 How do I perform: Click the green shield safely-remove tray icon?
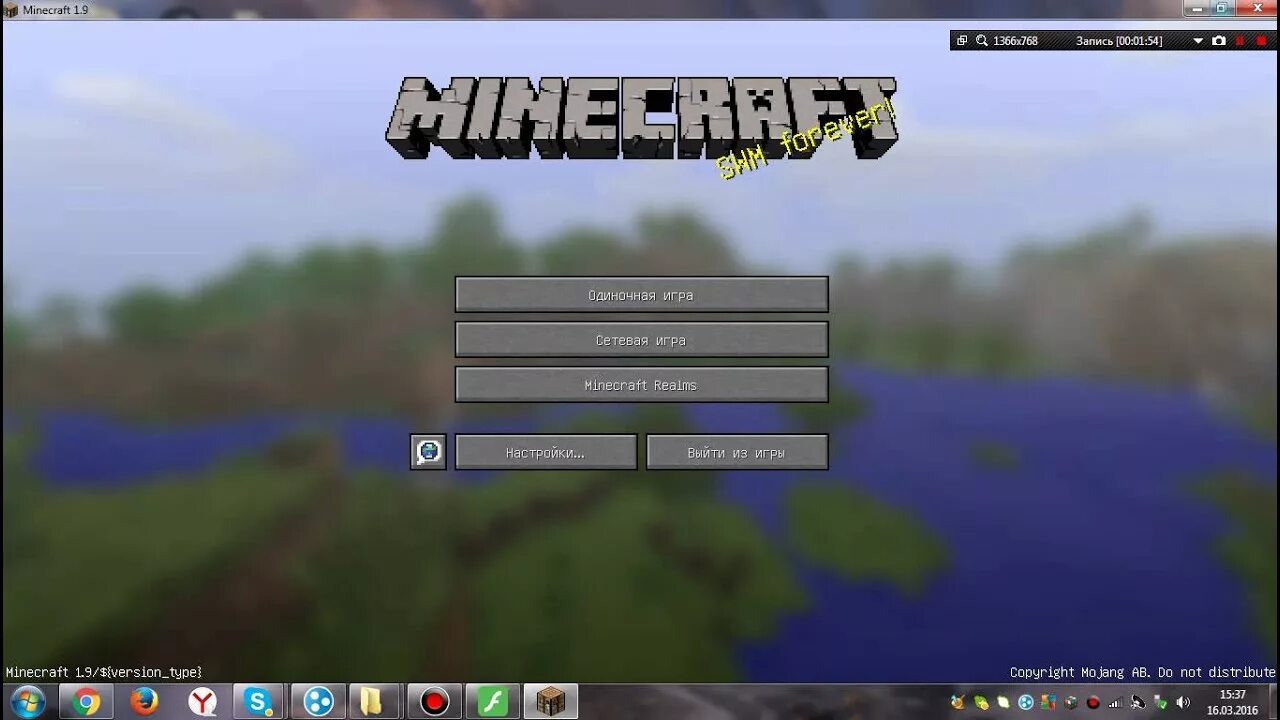click(1160, 702)
